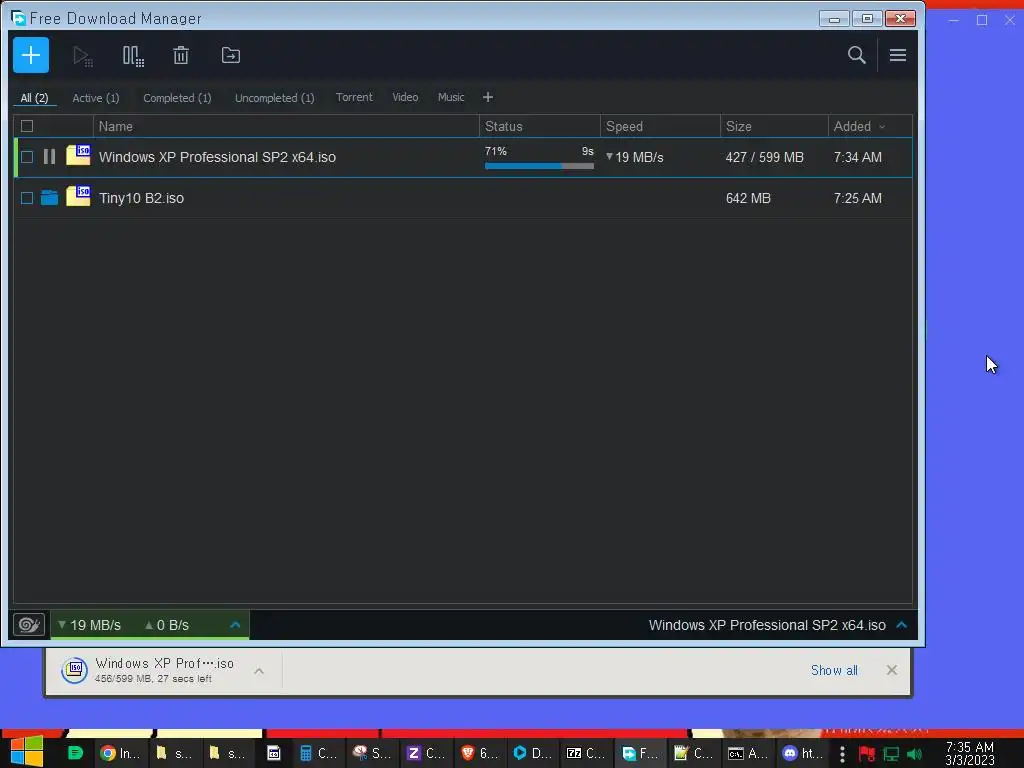1024x768 pixels.
Task: Check the Windows XP Professional row checkbox
Action: [x=27, y=157]
